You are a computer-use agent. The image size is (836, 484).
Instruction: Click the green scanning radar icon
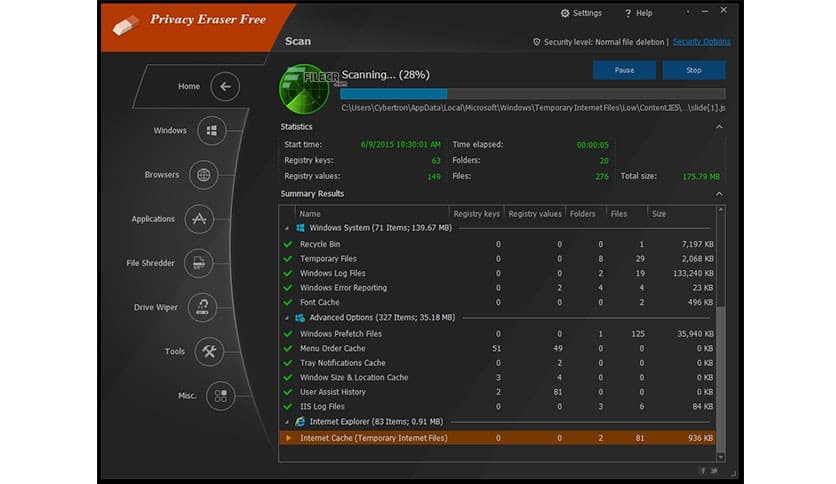304,89
